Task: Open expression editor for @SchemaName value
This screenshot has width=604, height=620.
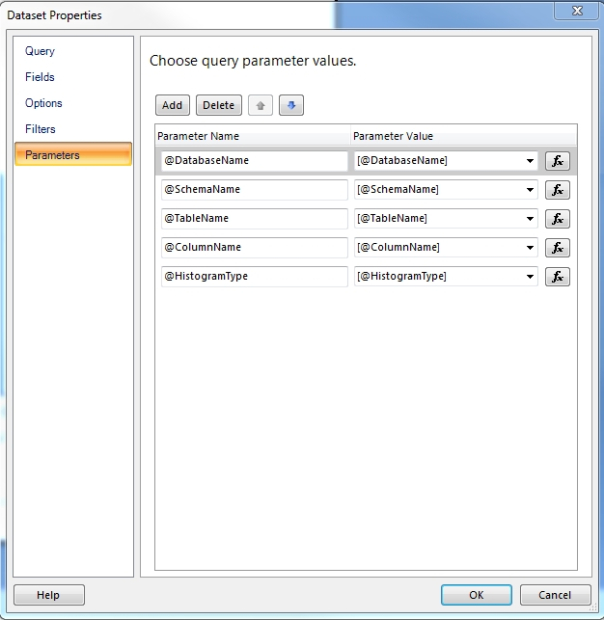Action: [x=557, y=190]
